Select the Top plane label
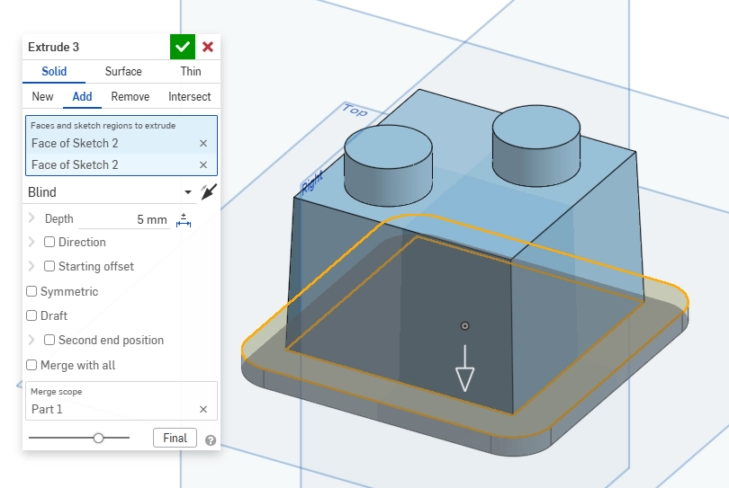This screenshot has height=488, width=729. point(355,110)
